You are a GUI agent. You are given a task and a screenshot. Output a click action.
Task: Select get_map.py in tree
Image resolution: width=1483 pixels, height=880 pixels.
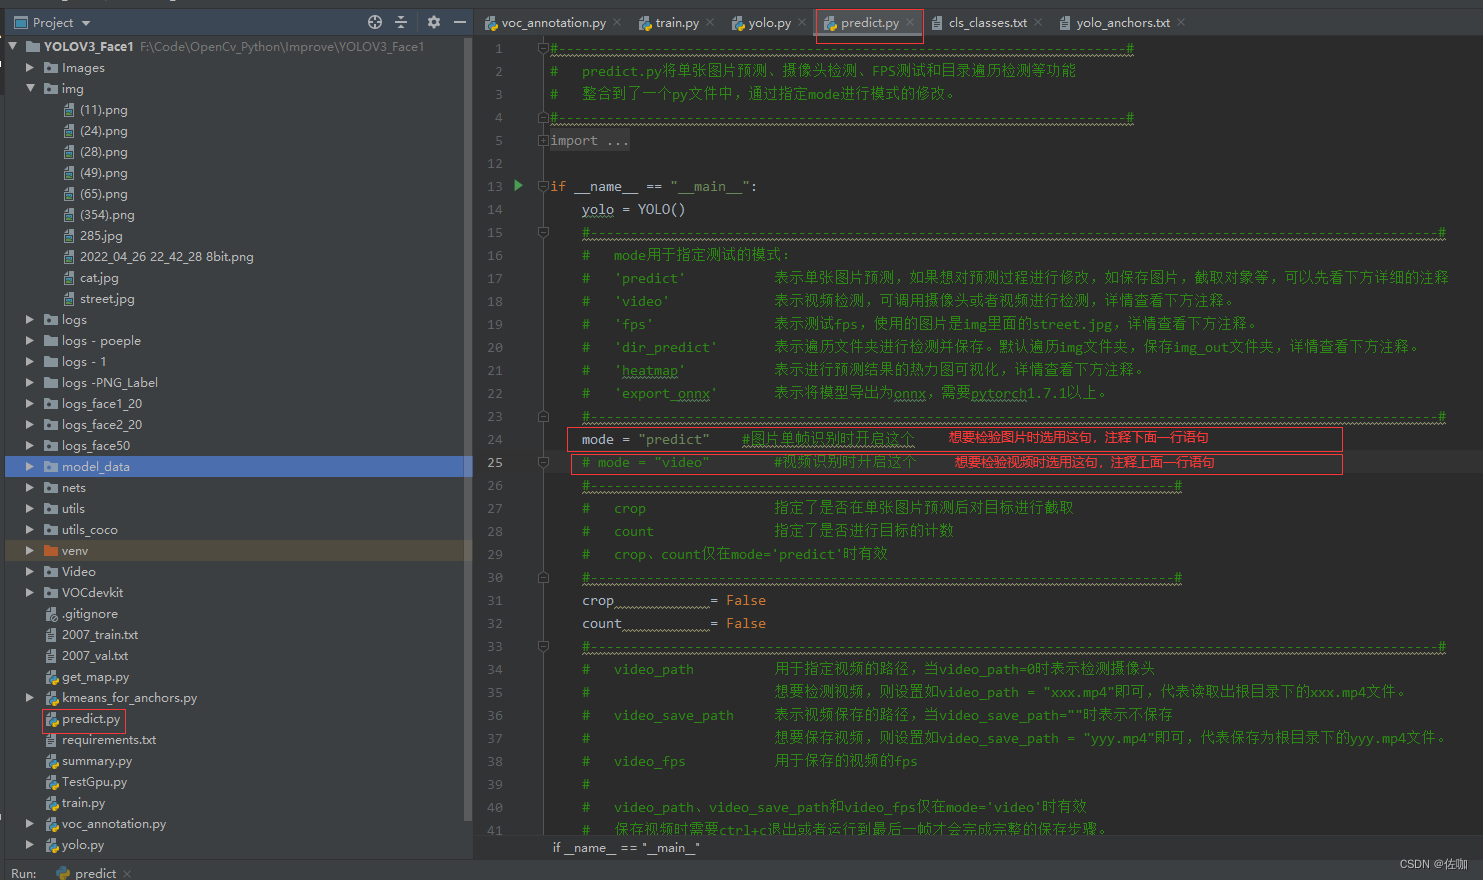pyautogui.click(x=95, y=676)
